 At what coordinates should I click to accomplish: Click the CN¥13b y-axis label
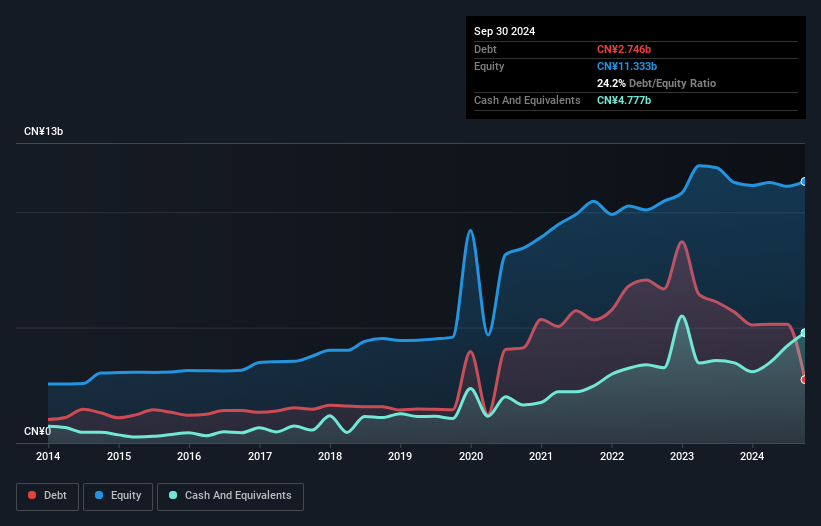(43, 131)
